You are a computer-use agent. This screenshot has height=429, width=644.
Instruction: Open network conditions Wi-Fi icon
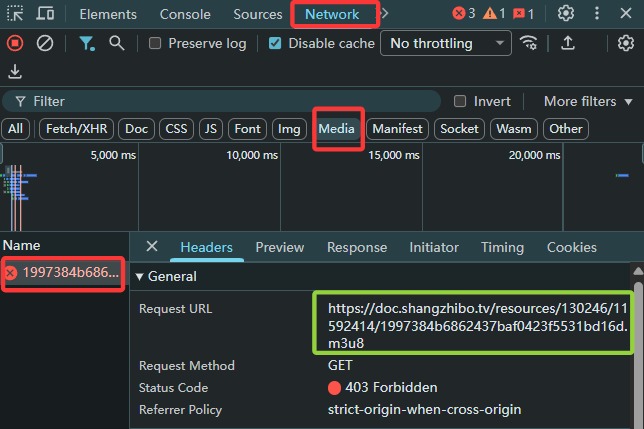coord(528,43)
